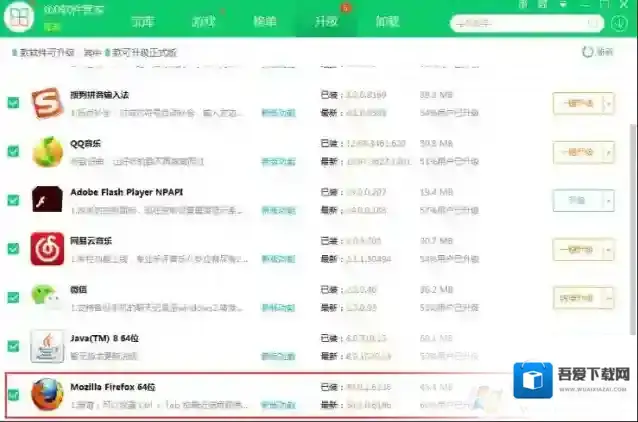Open the download manager arrow icon
Viewport: 638px width, 422px height.
coord(619,22)
